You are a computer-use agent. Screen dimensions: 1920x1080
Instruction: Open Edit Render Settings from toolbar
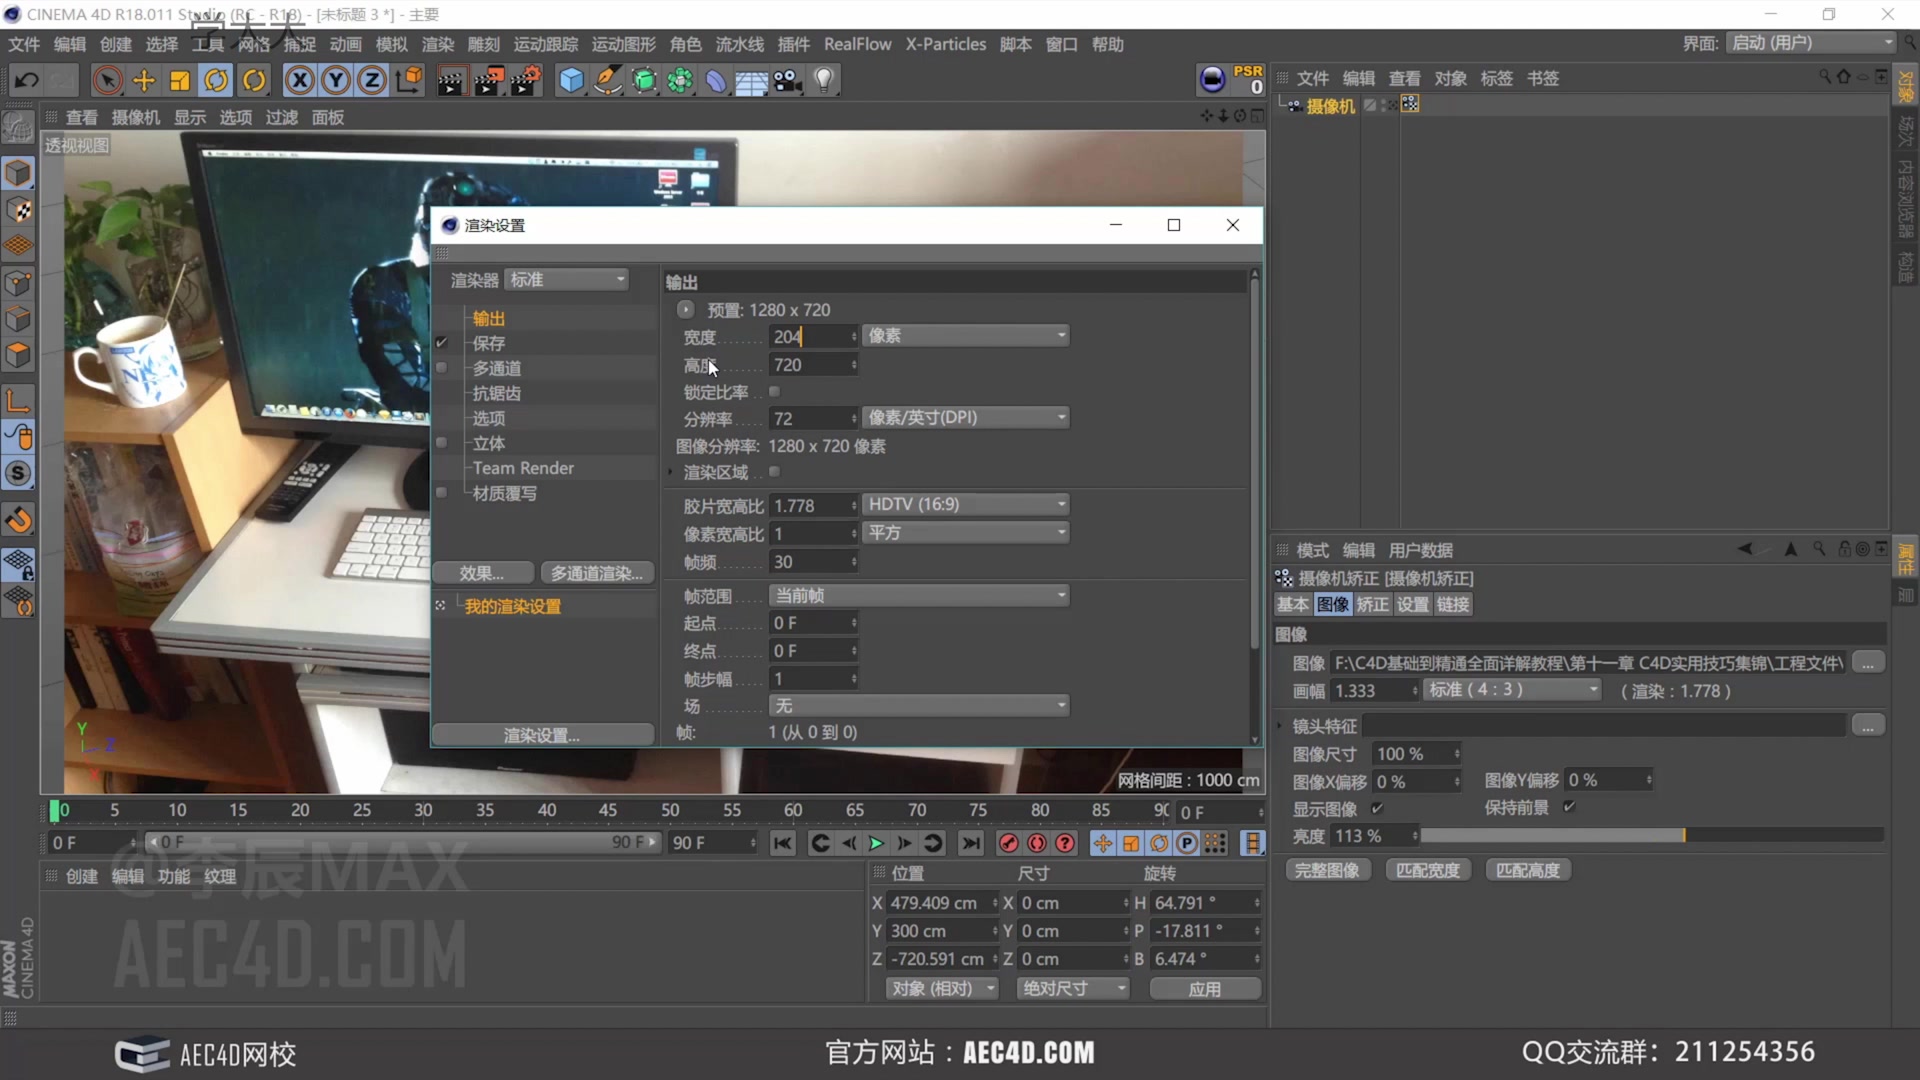tap(526, 80)
